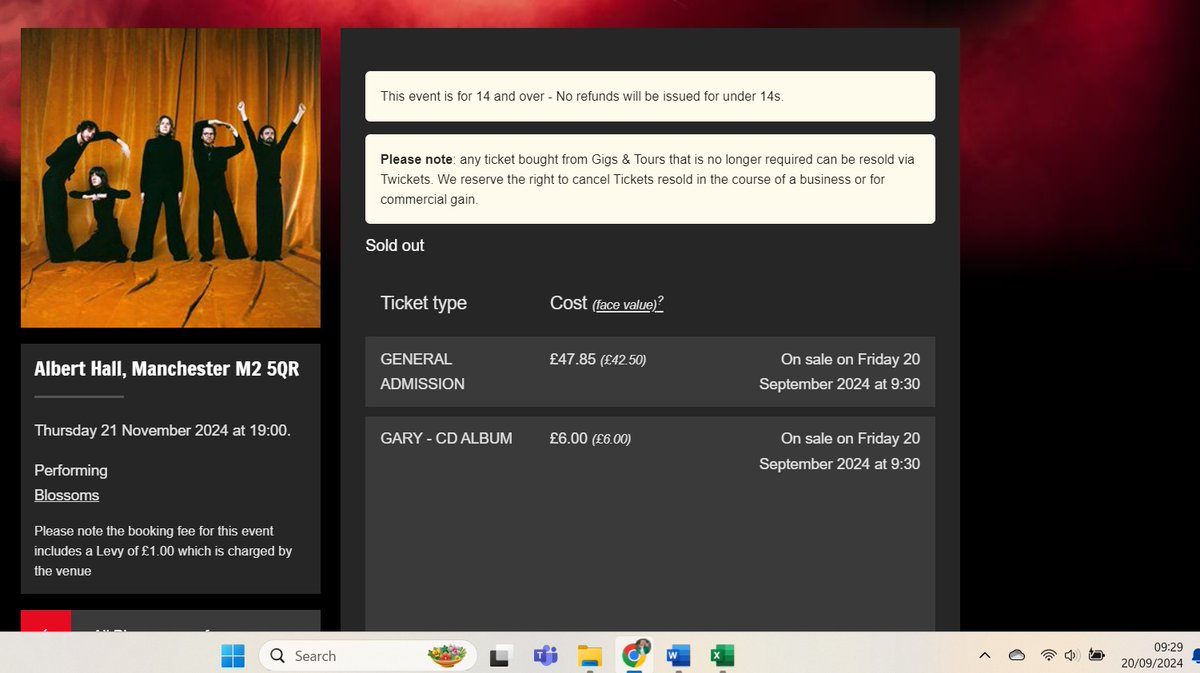Show hidden system tray icons
The image size is (1200, 673).
point(985,656)
